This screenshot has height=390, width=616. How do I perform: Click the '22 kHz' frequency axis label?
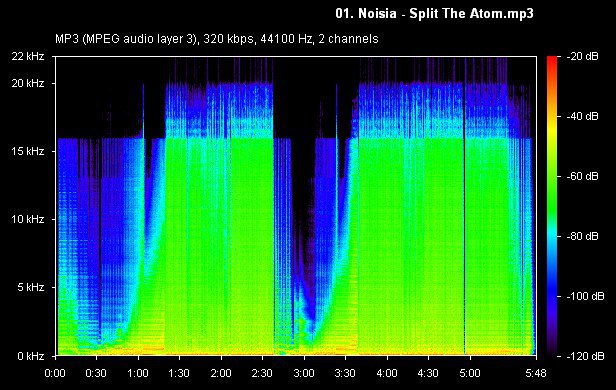click(x=28, y=56)
